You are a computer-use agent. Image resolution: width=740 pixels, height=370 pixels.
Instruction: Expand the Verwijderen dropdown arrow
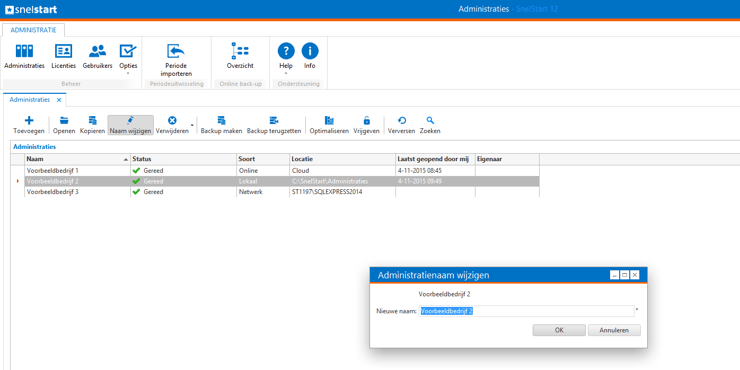coord(192,125)
